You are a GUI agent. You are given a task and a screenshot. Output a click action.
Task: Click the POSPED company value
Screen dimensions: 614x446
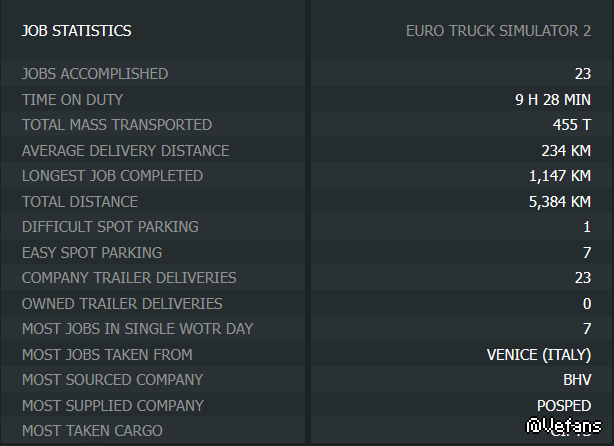(x=564, y=406)
